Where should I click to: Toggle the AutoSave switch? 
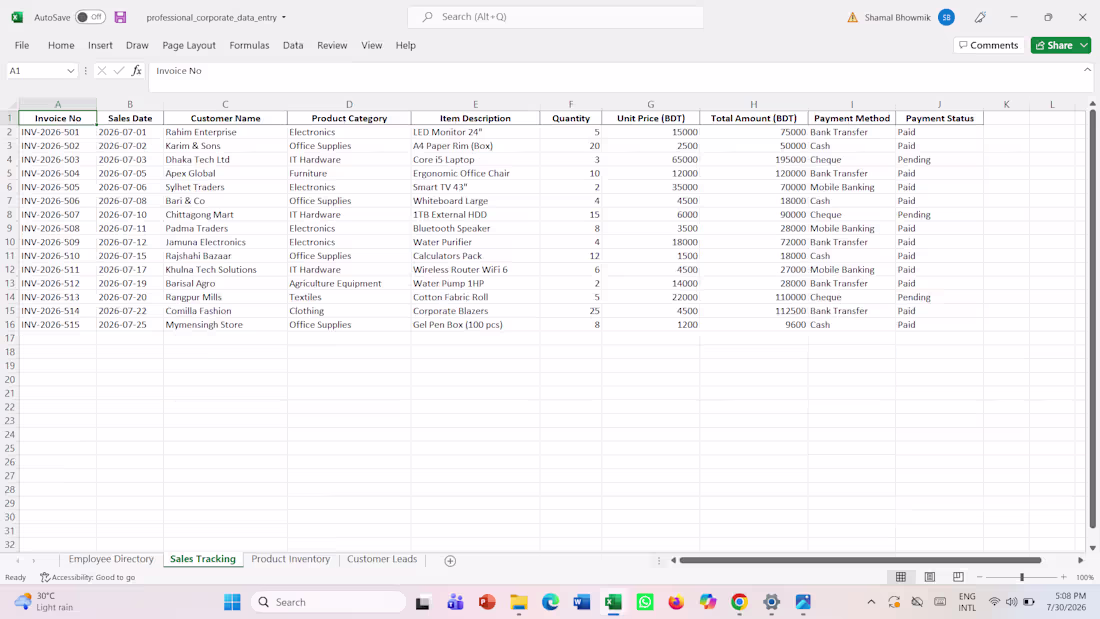90,17
